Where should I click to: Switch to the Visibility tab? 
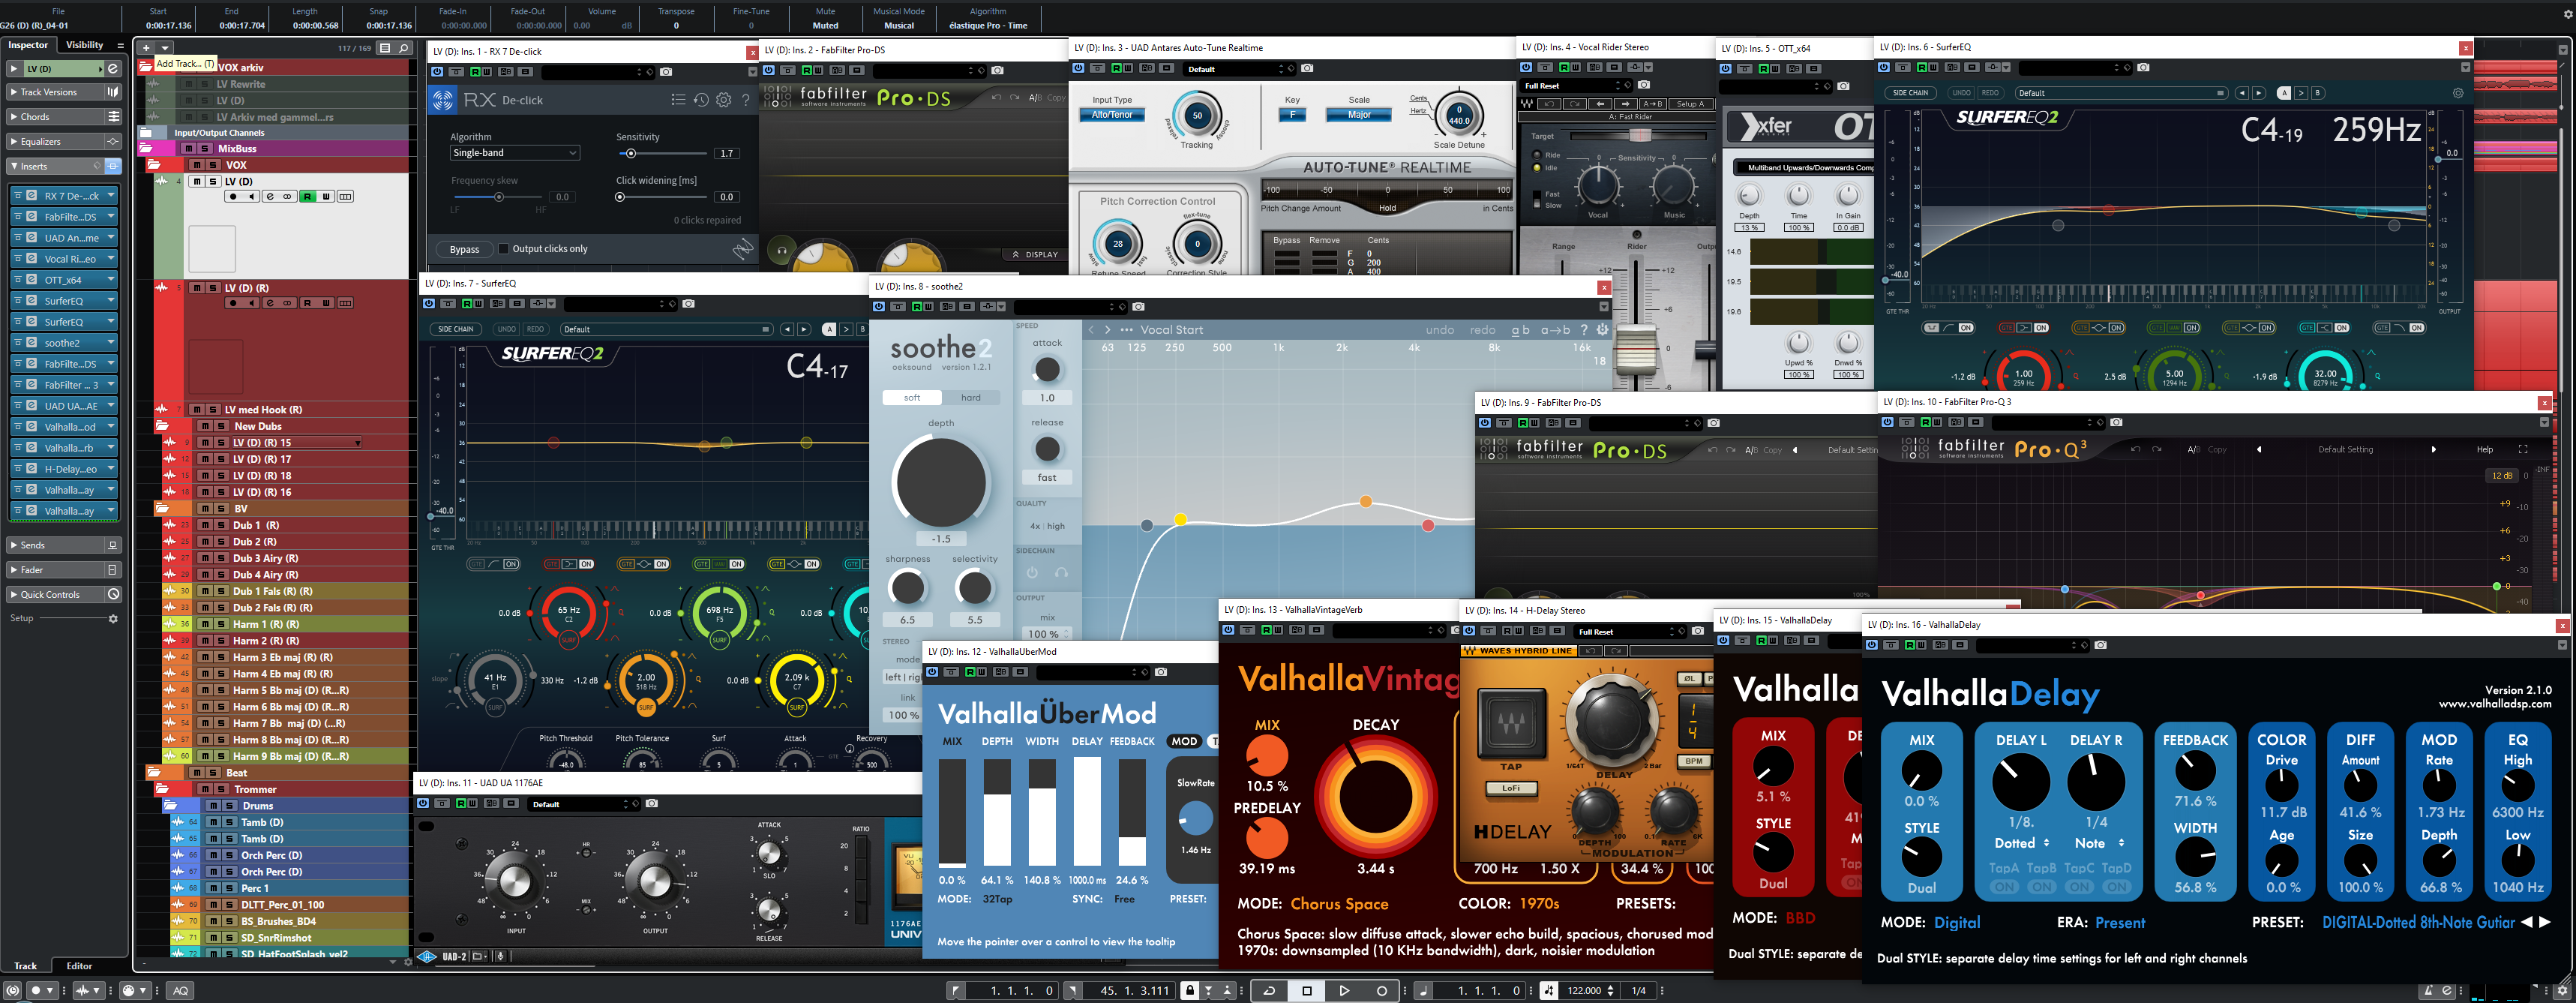[85, 45]
